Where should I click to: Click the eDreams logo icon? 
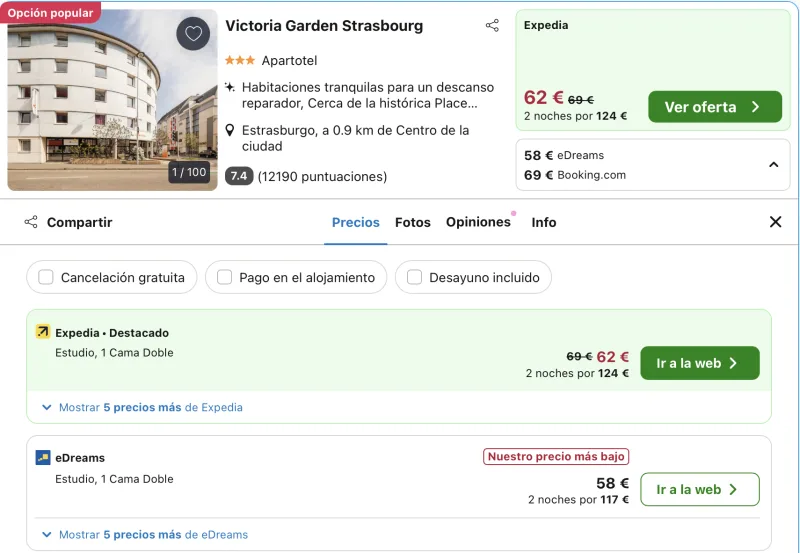pos(43,458)
